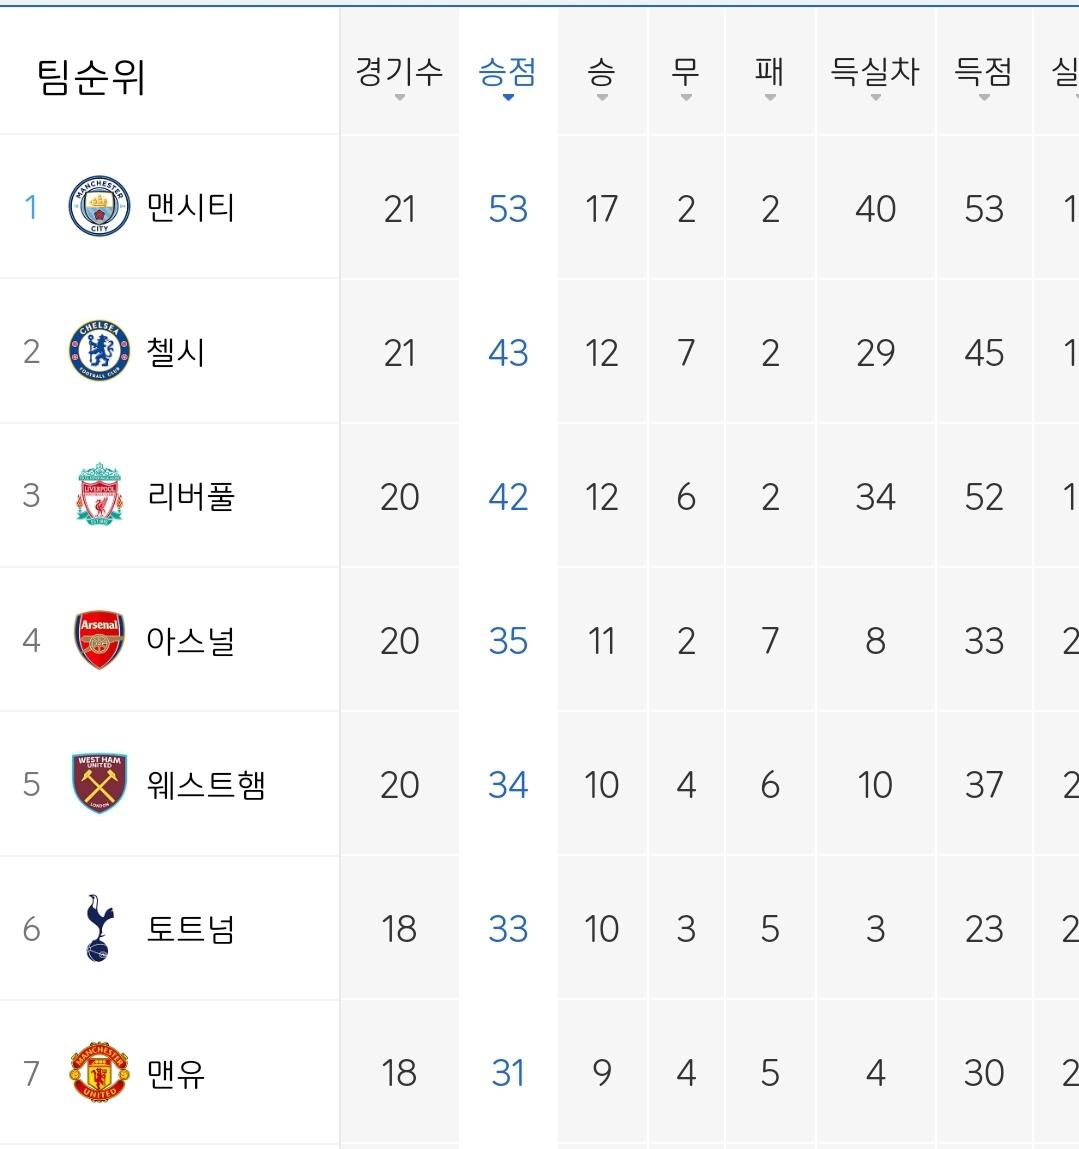Click the Chelsea club crest

click(x=99, y=350)
